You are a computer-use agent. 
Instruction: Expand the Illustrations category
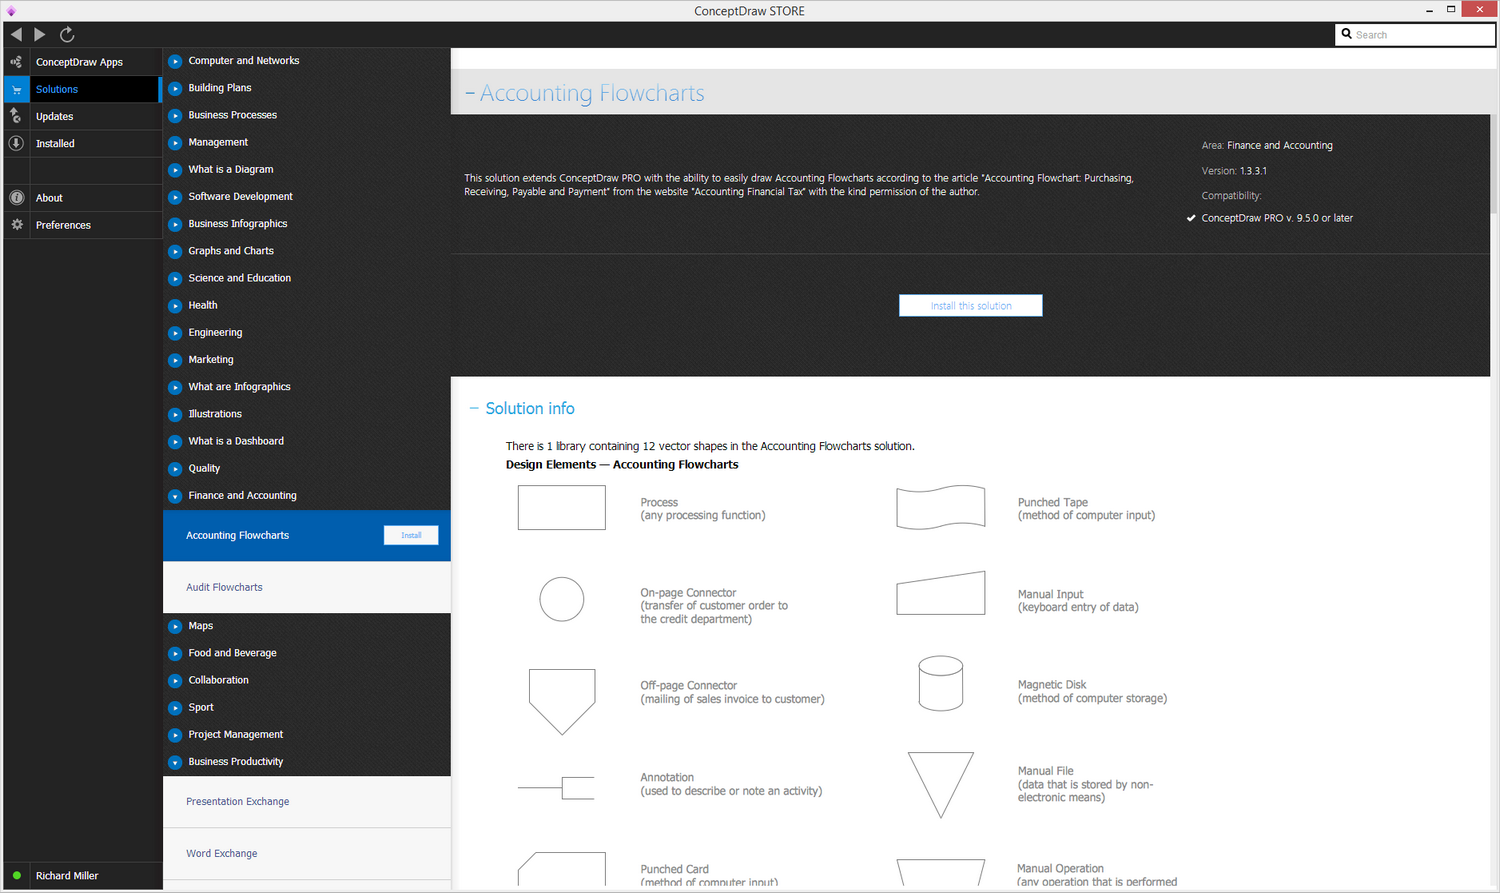click(x=175, y=414)
